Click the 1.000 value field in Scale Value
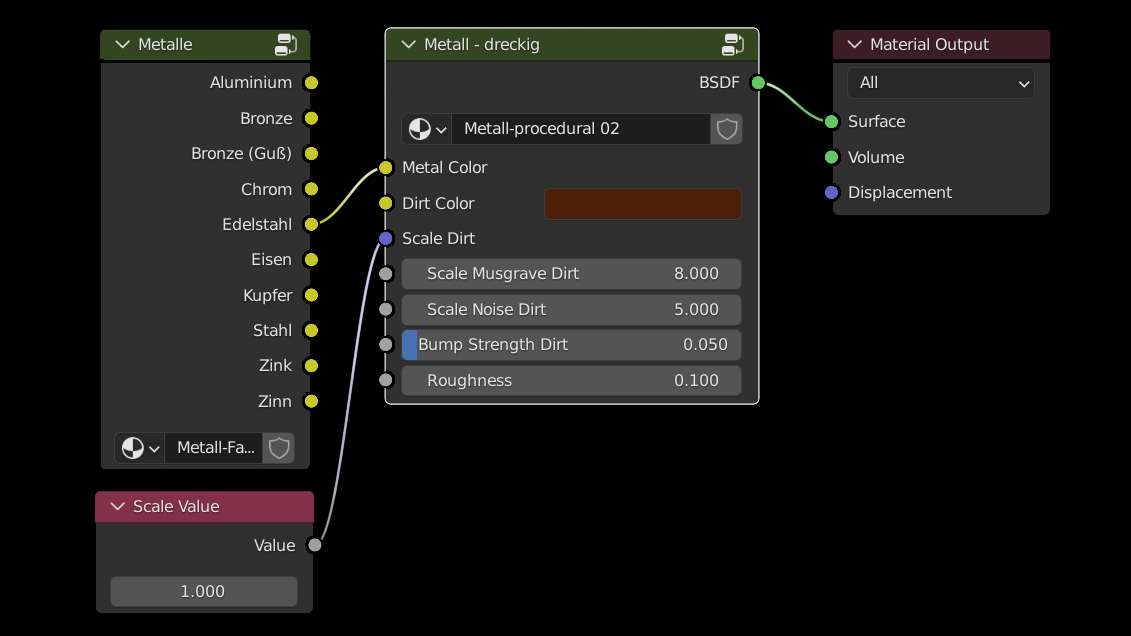Image resolution: width=1131 pixels, height=636 pixels. (203, 591)
